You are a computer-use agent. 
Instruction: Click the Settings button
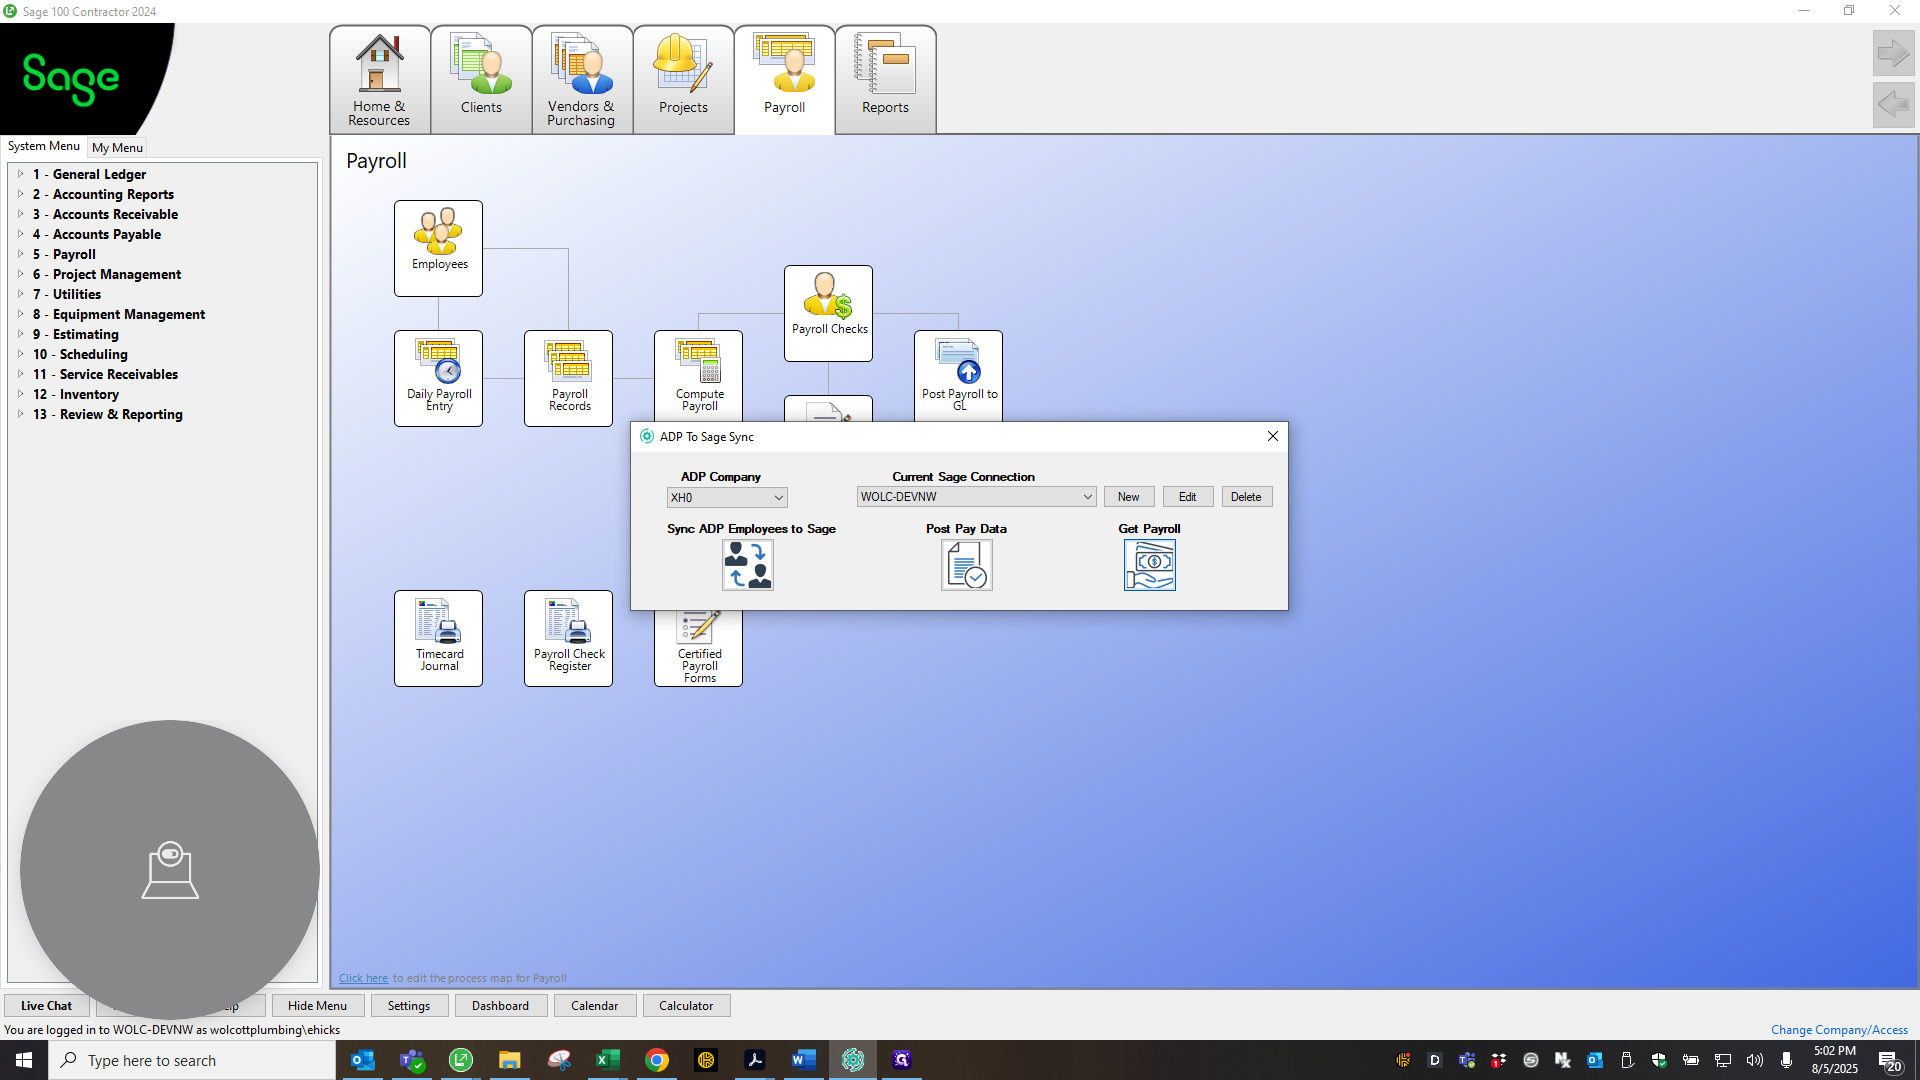pos(408,1006)
